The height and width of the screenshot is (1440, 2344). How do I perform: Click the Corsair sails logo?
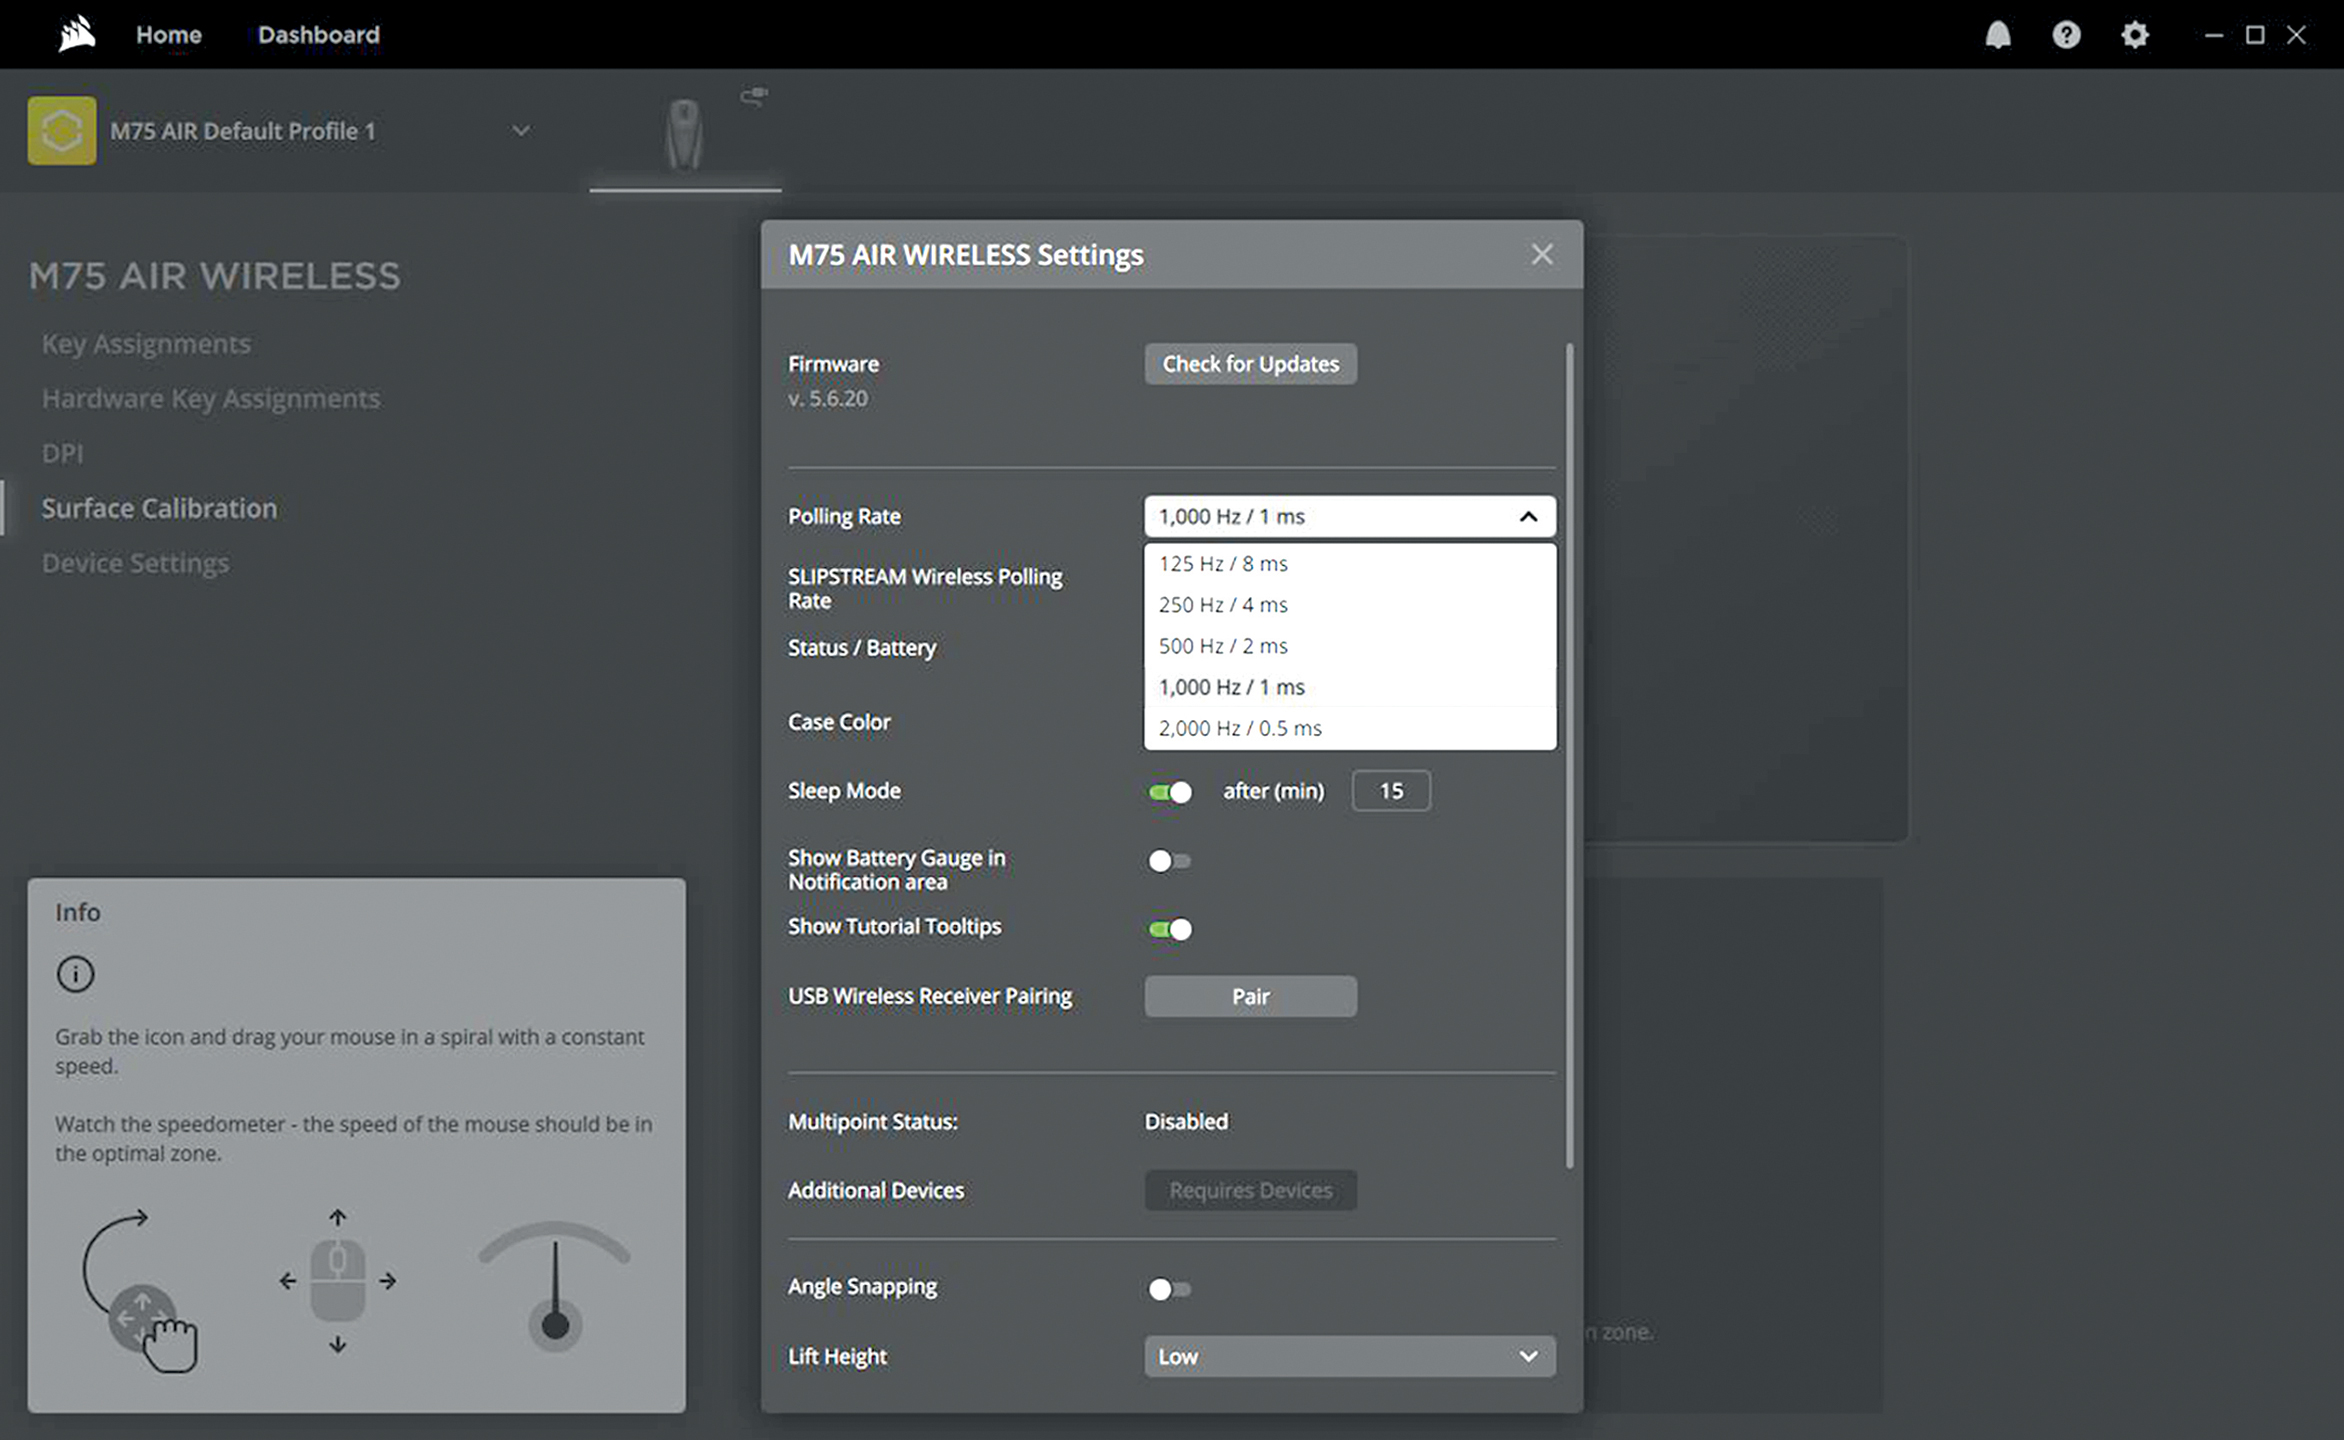[x=77, y=34]
